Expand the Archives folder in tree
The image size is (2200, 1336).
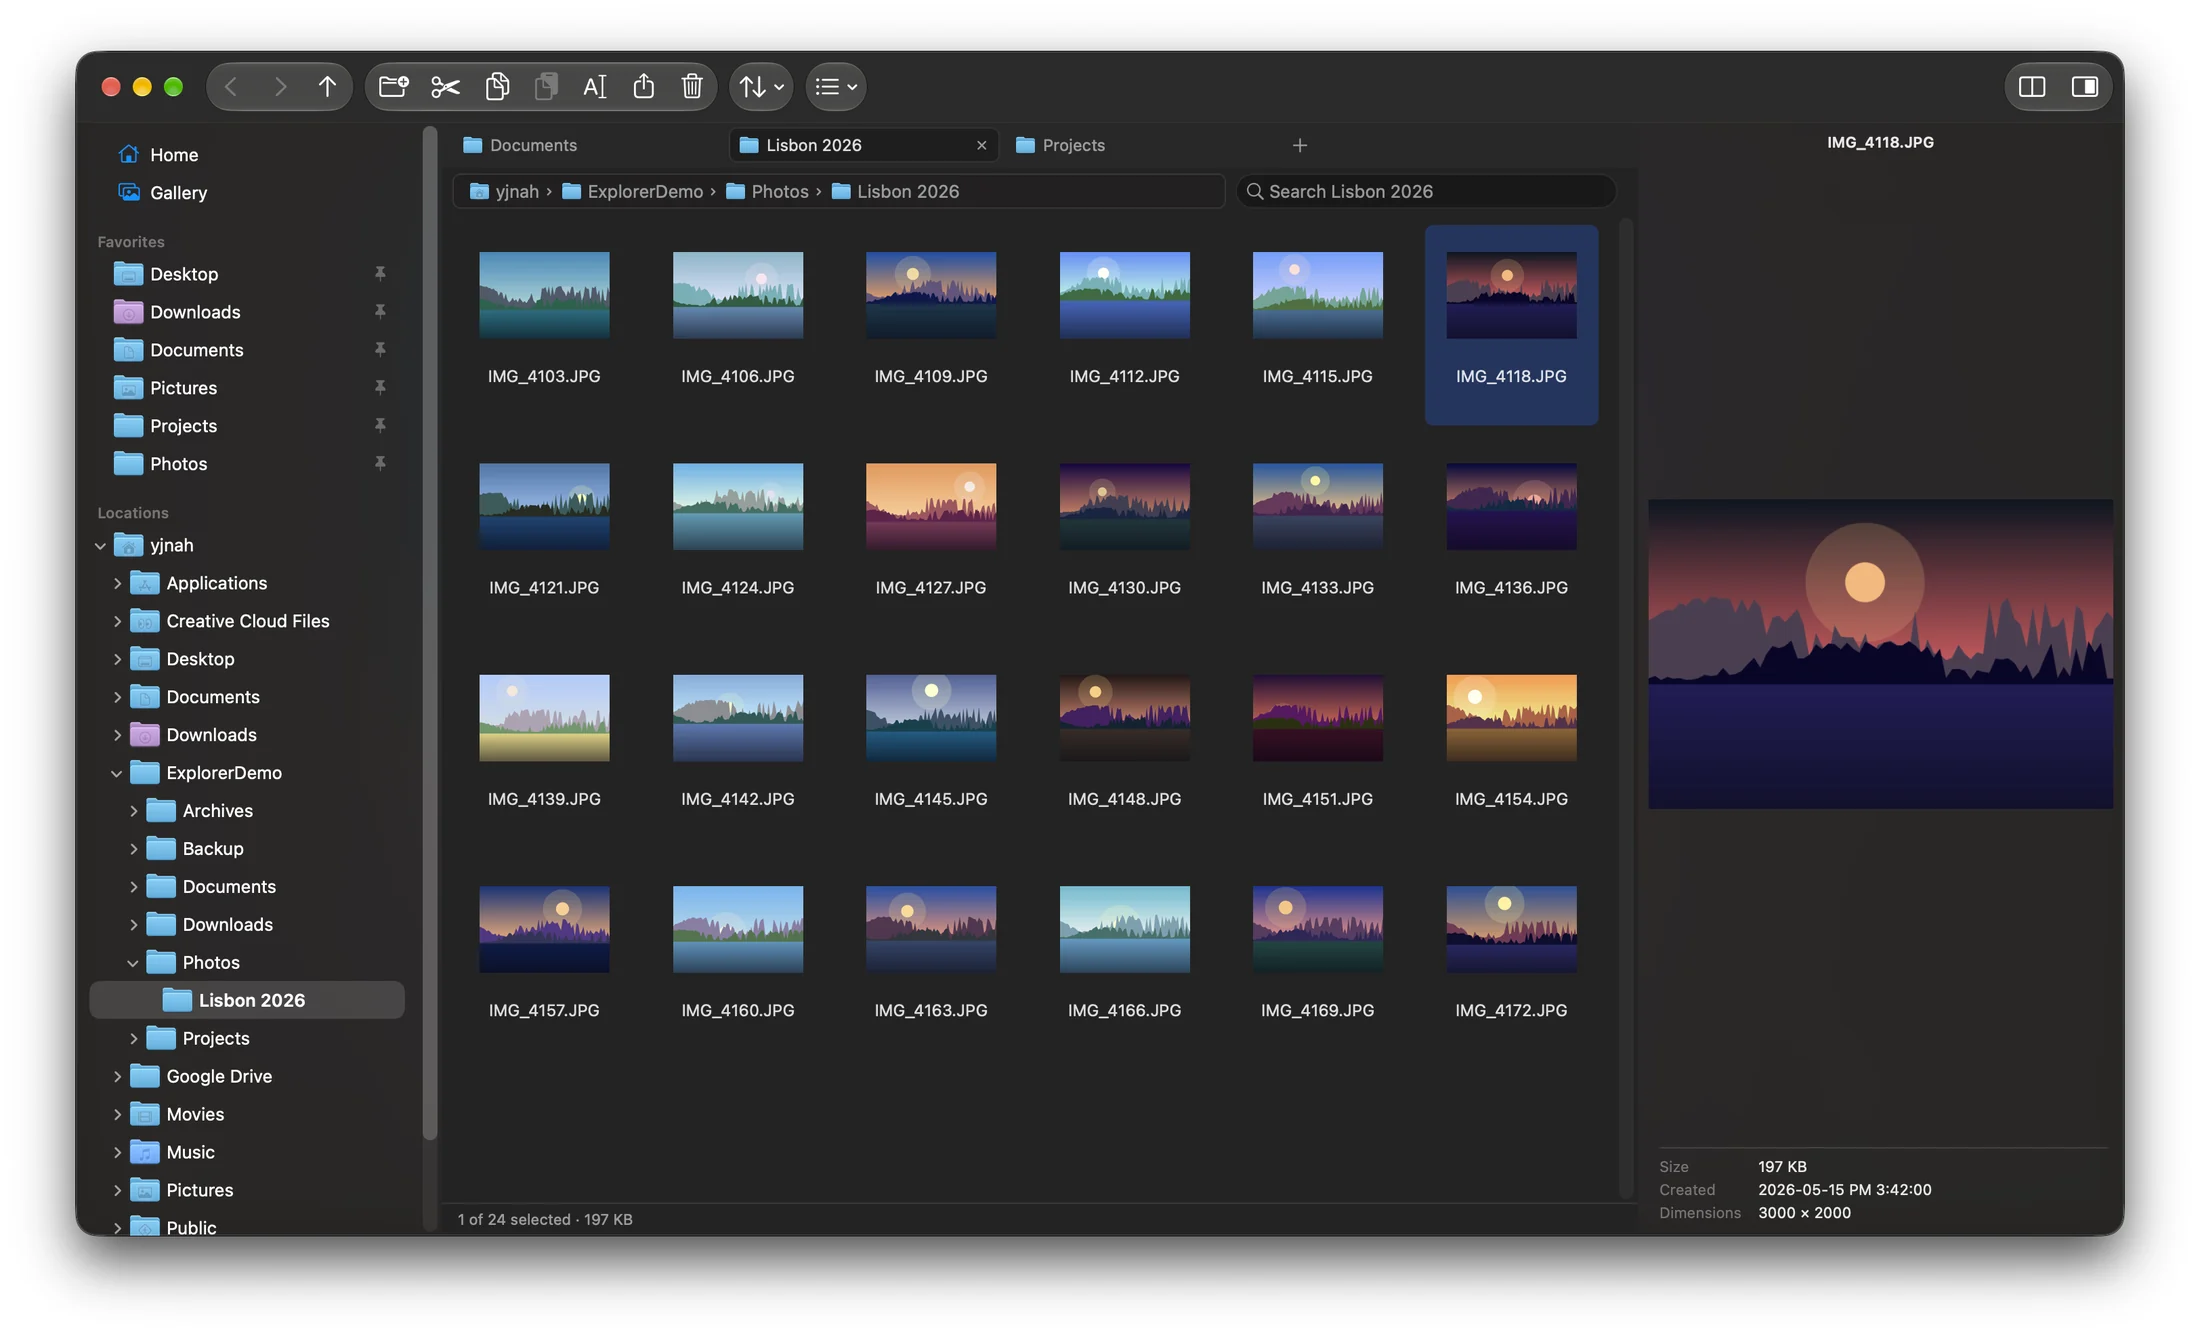point(133,812)
